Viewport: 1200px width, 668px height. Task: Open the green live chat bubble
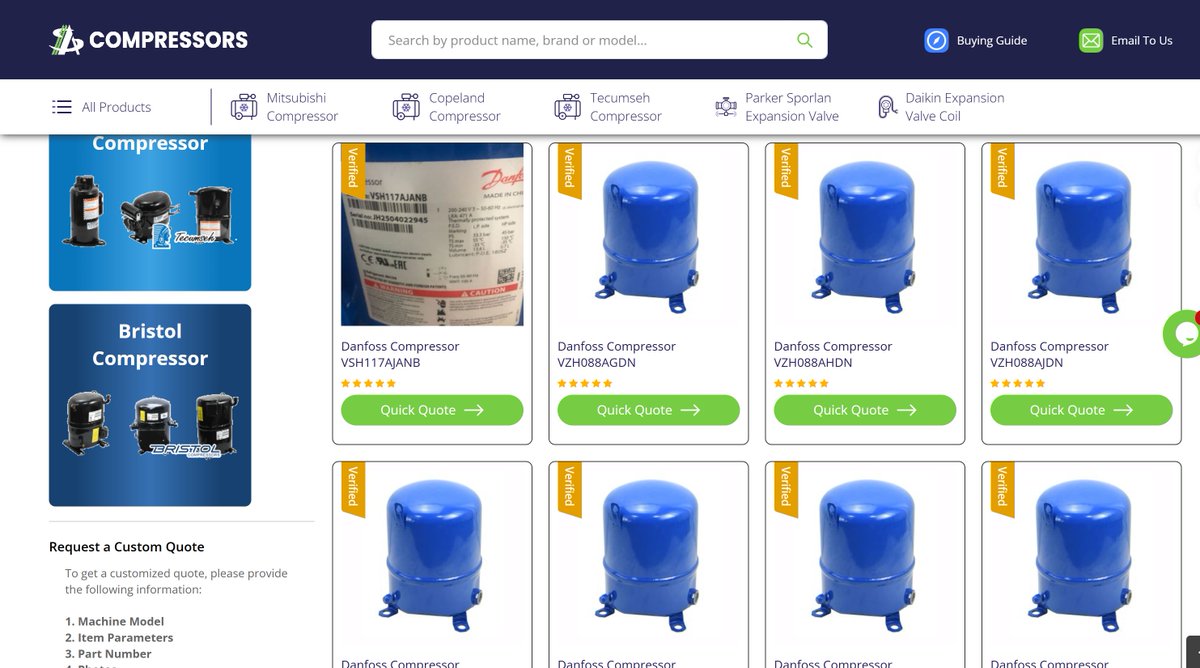(x=1182, y=334)
